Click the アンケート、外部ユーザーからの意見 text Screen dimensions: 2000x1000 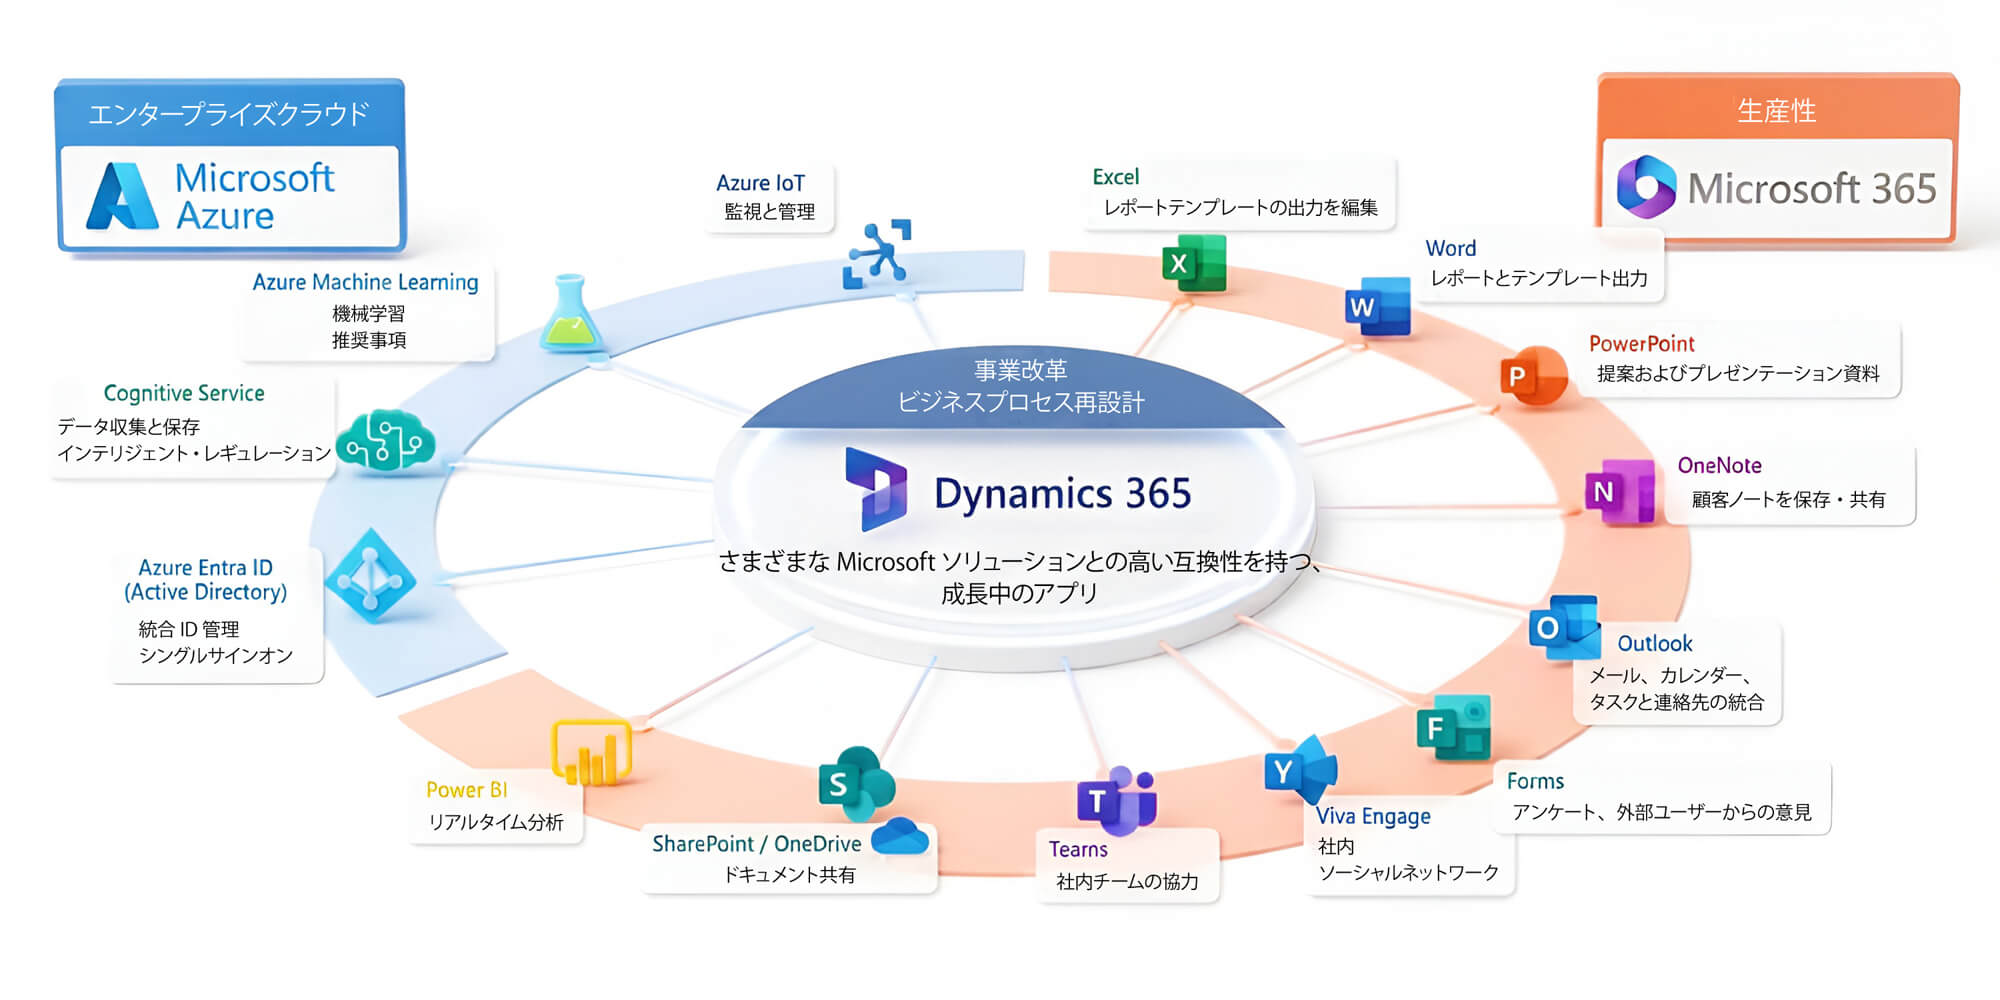[x=1661, y=812]
